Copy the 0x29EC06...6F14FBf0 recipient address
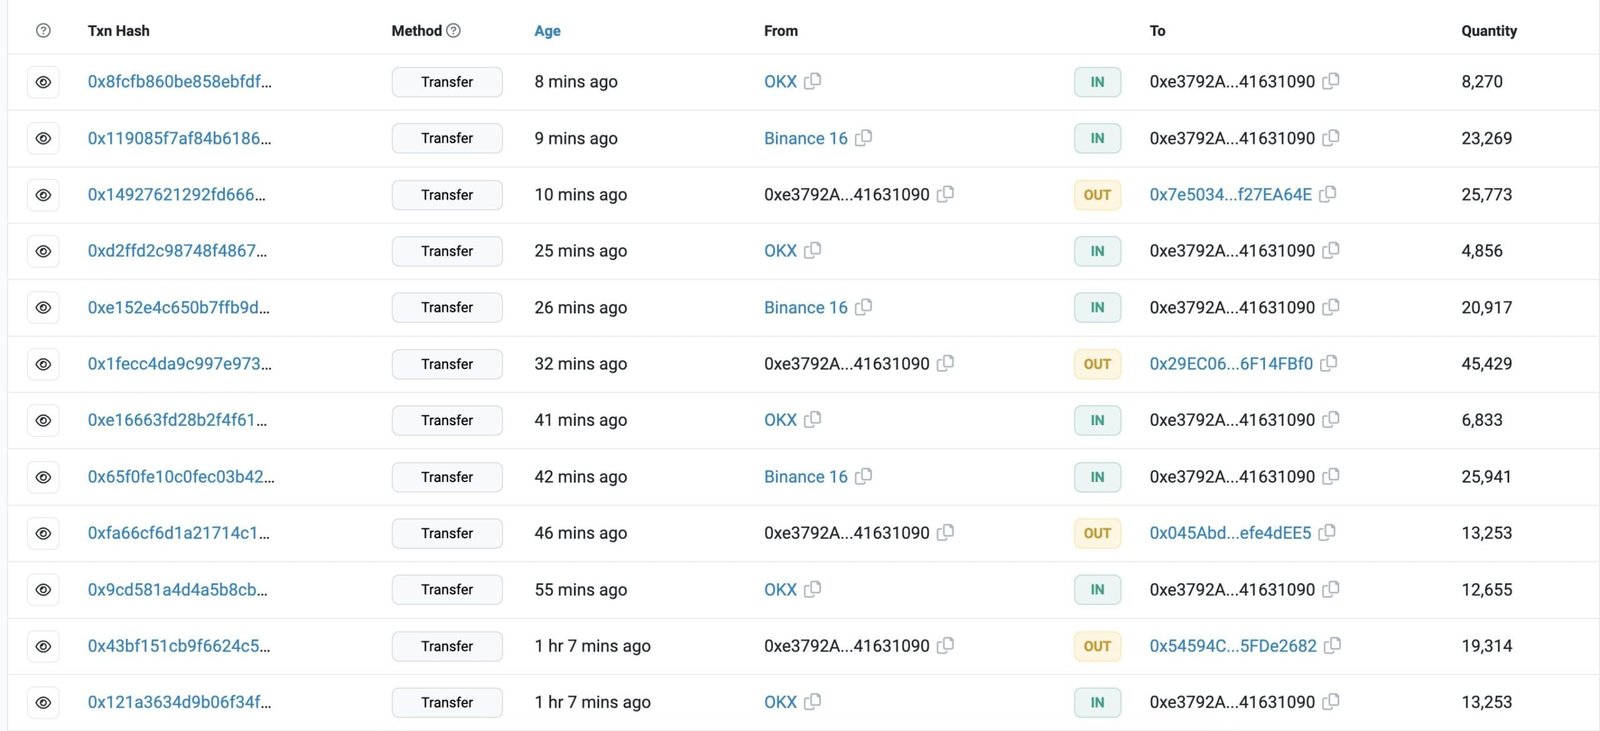 point(1329,364)
